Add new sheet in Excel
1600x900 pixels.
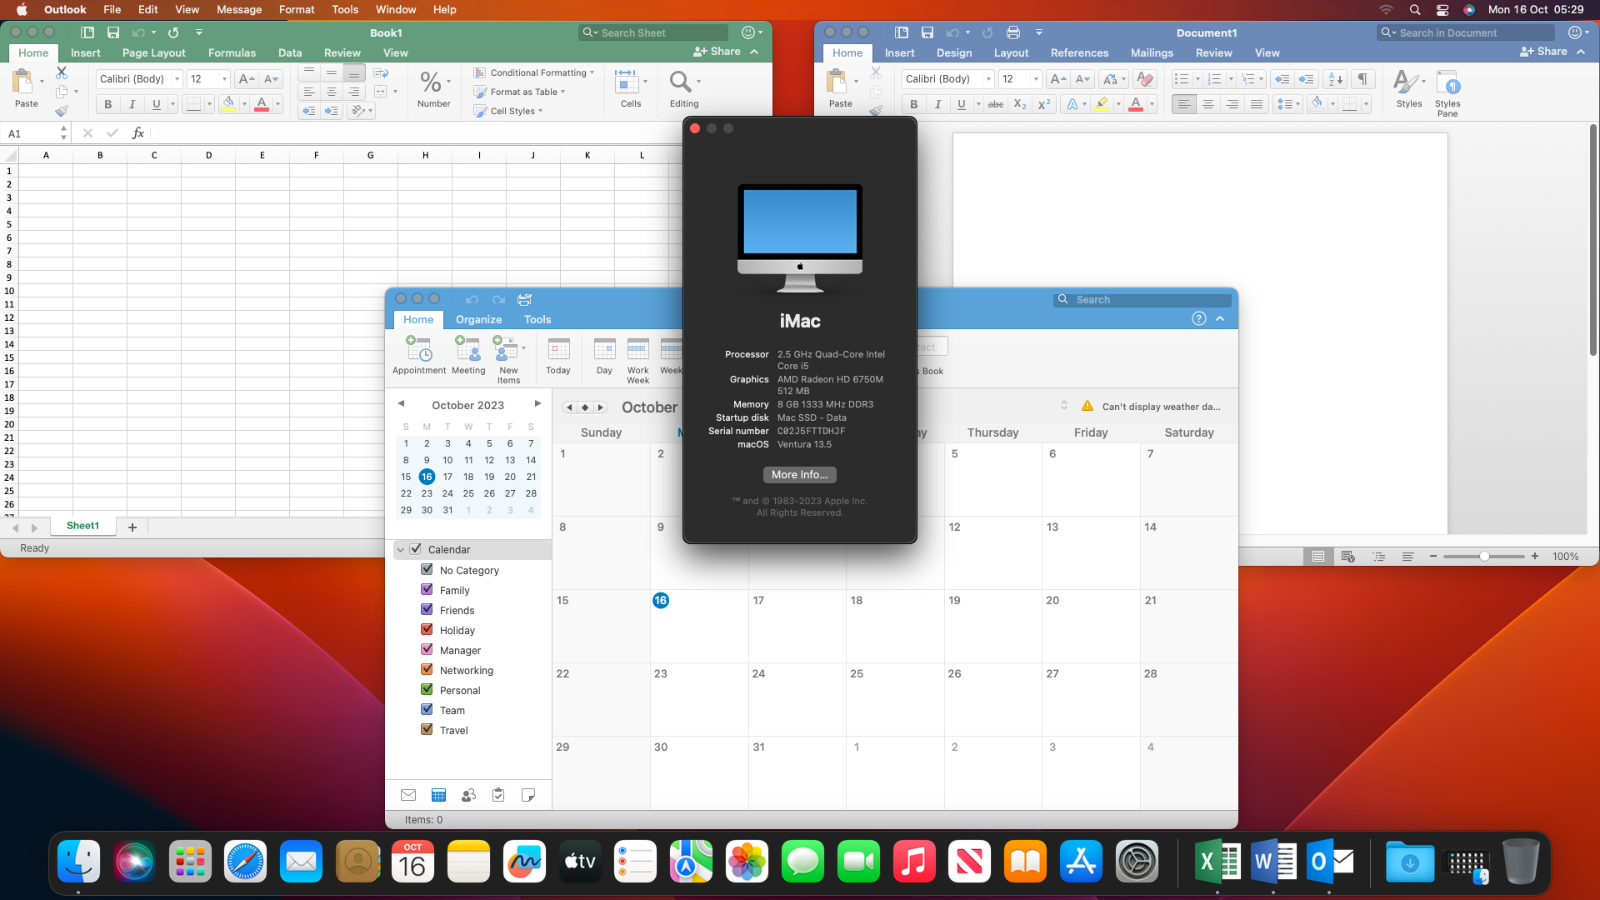(x=132, y=527)
